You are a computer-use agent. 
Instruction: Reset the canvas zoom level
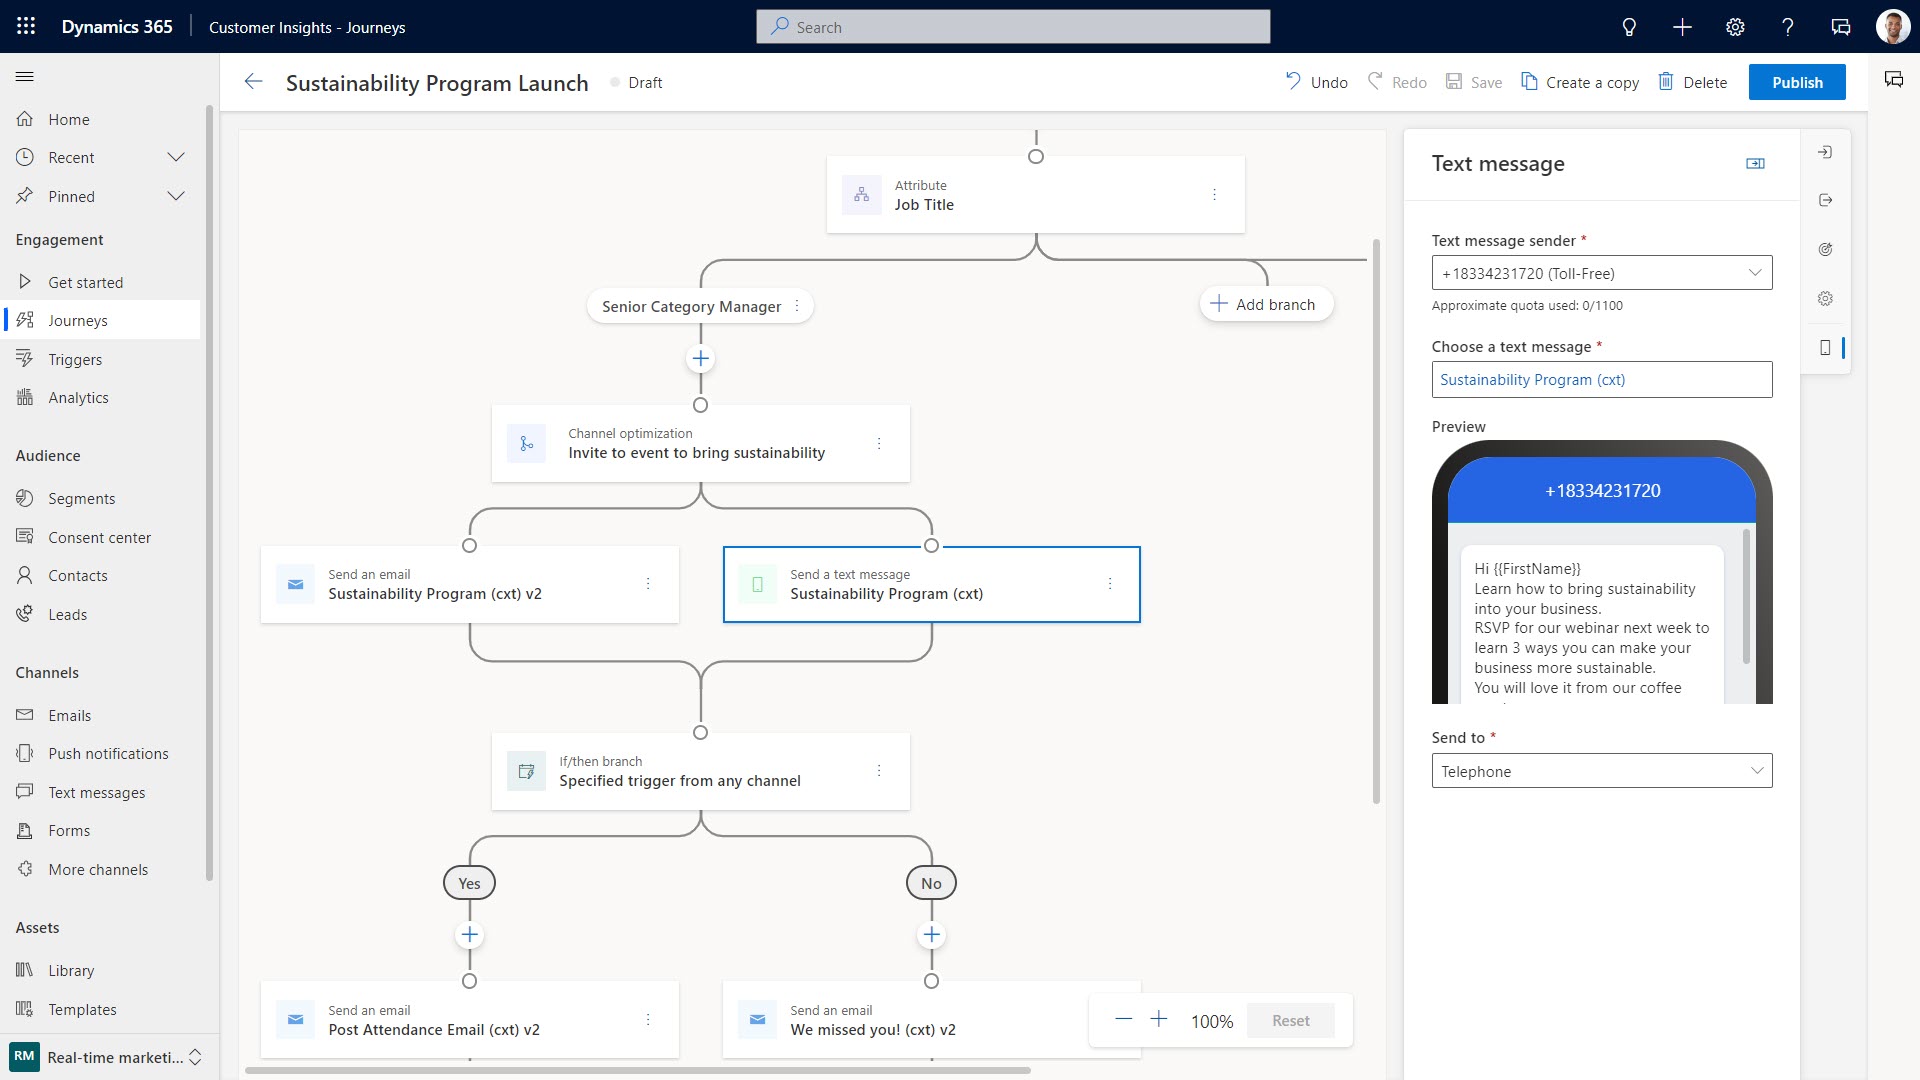point(1290,1020)
